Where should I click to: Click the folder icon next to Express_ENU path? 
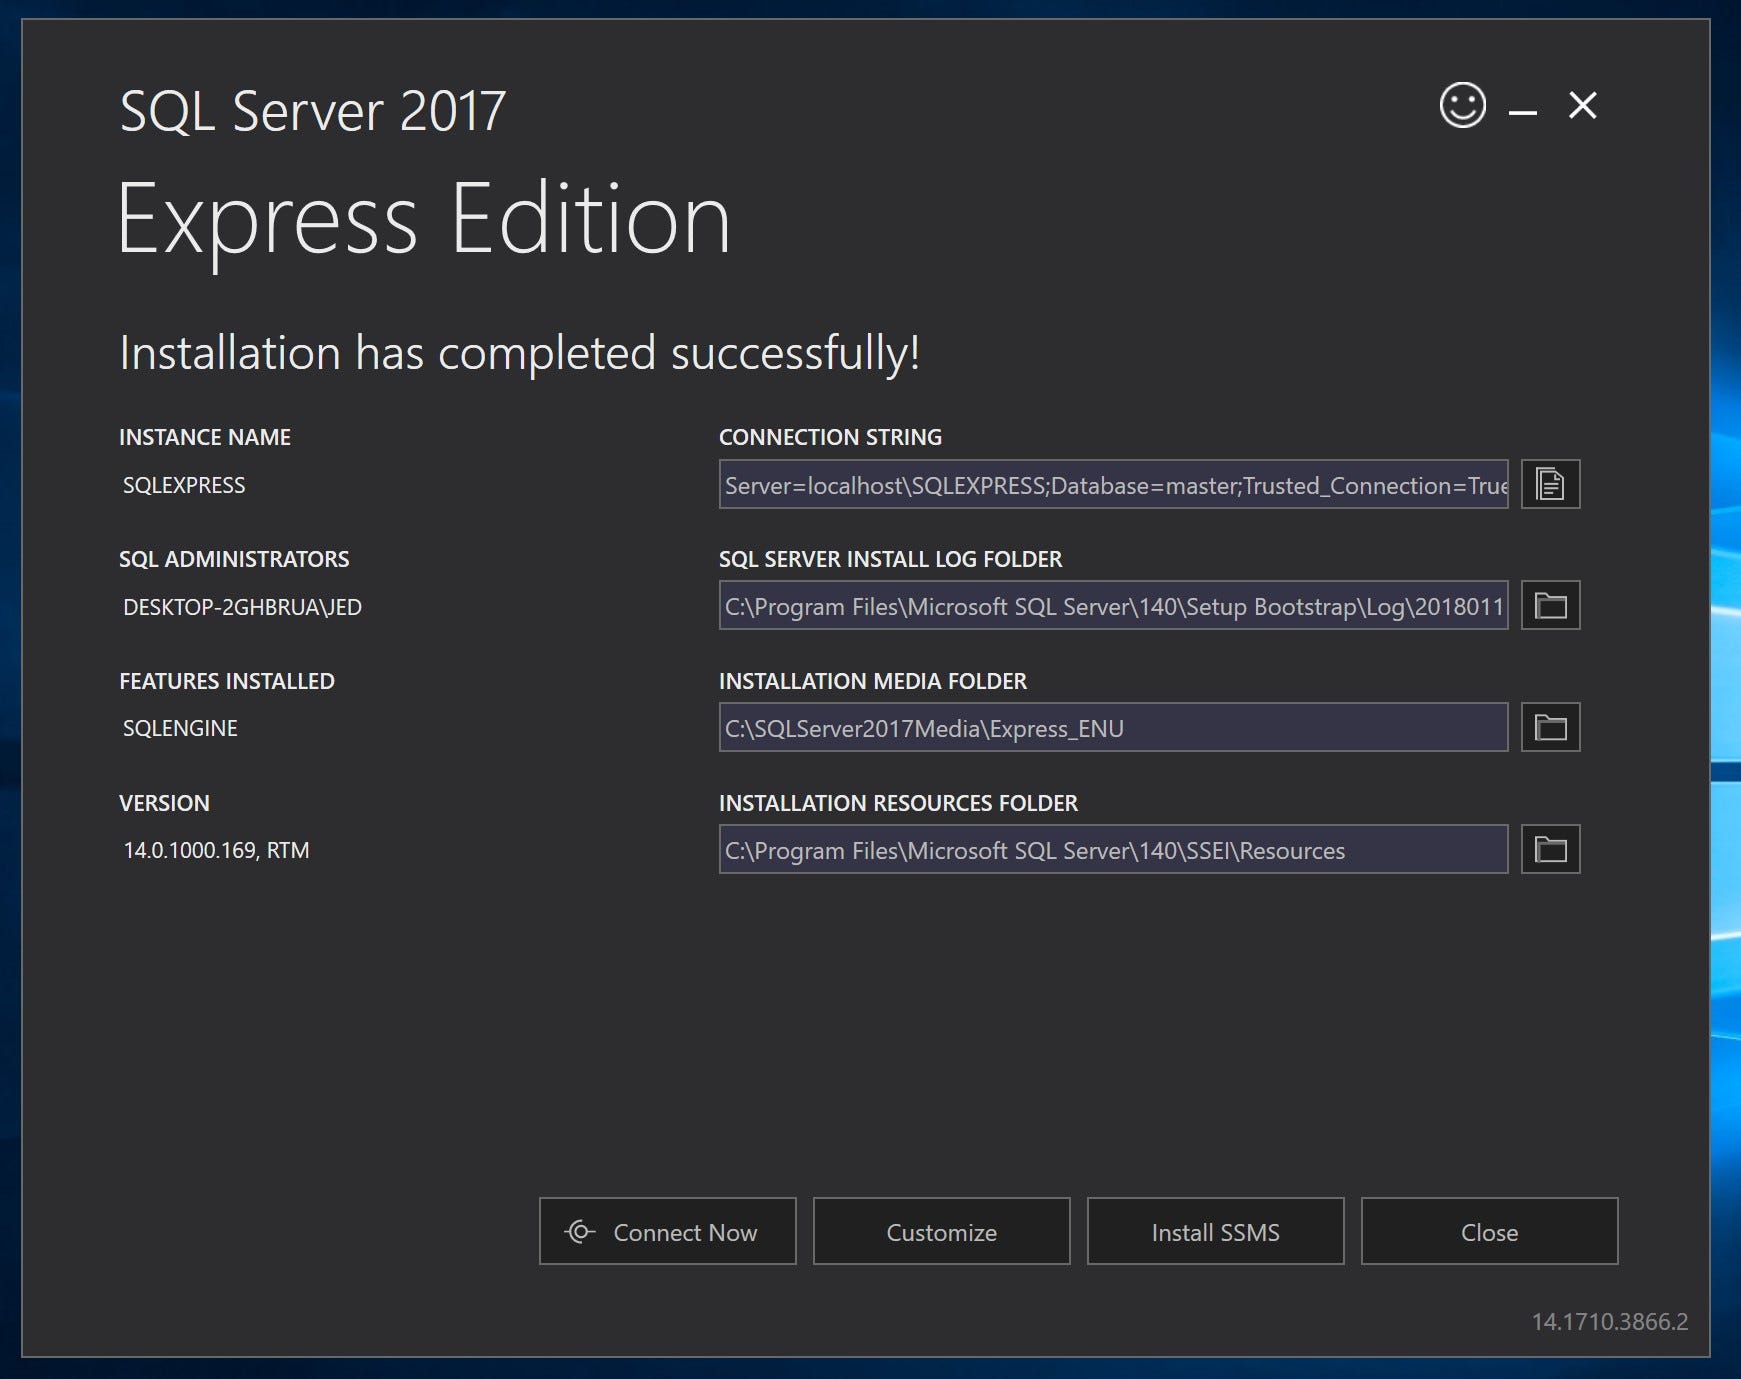click(x=1550, y=727)
